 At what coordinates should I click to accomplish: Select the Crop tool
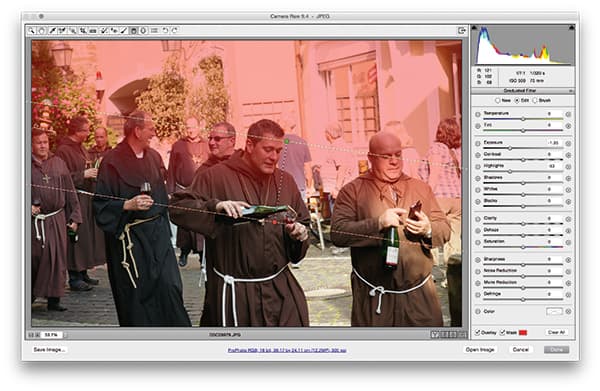[x=83, y=31]
